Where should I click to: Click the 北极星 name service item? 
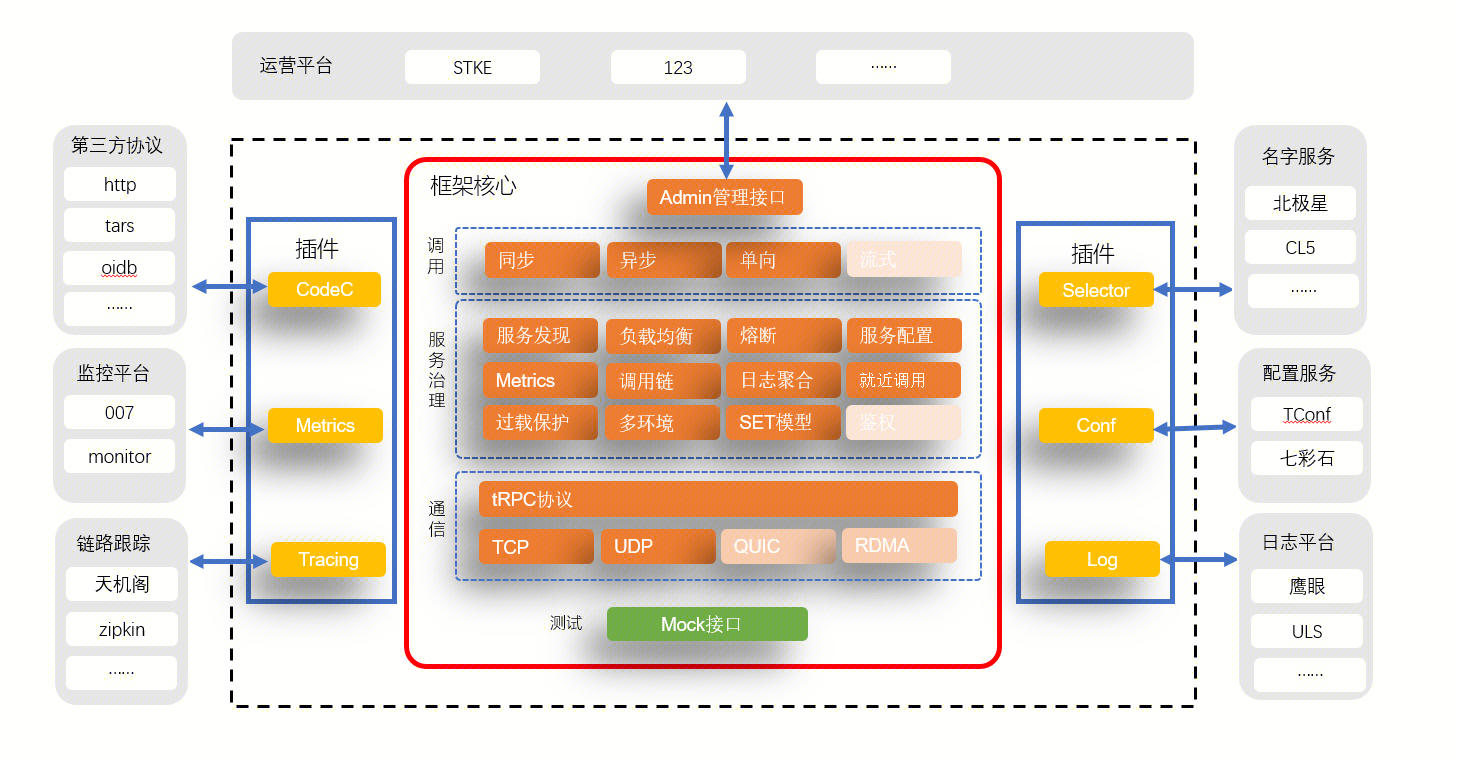1300,203
